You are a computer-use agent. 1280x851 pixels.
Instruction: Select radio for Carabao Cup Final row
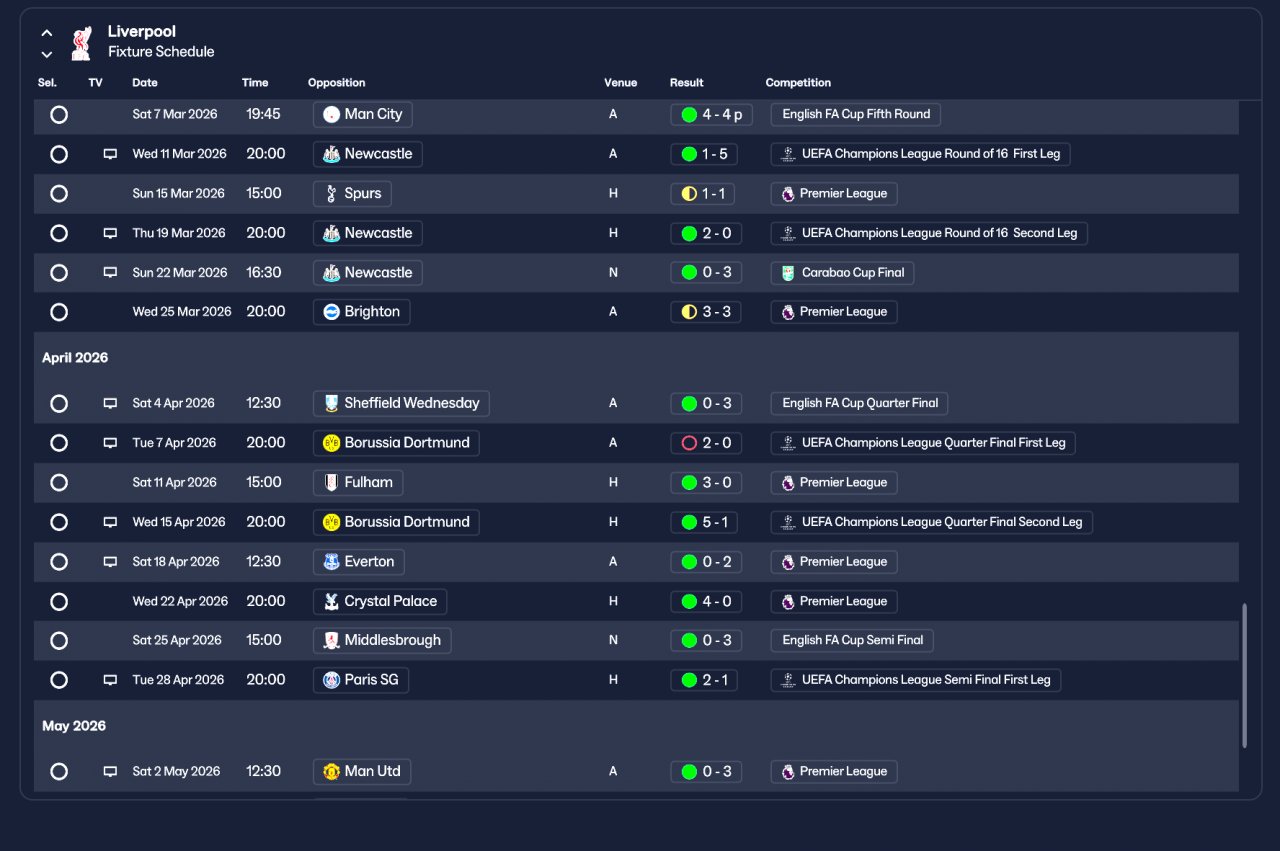(x=59, y=272)
